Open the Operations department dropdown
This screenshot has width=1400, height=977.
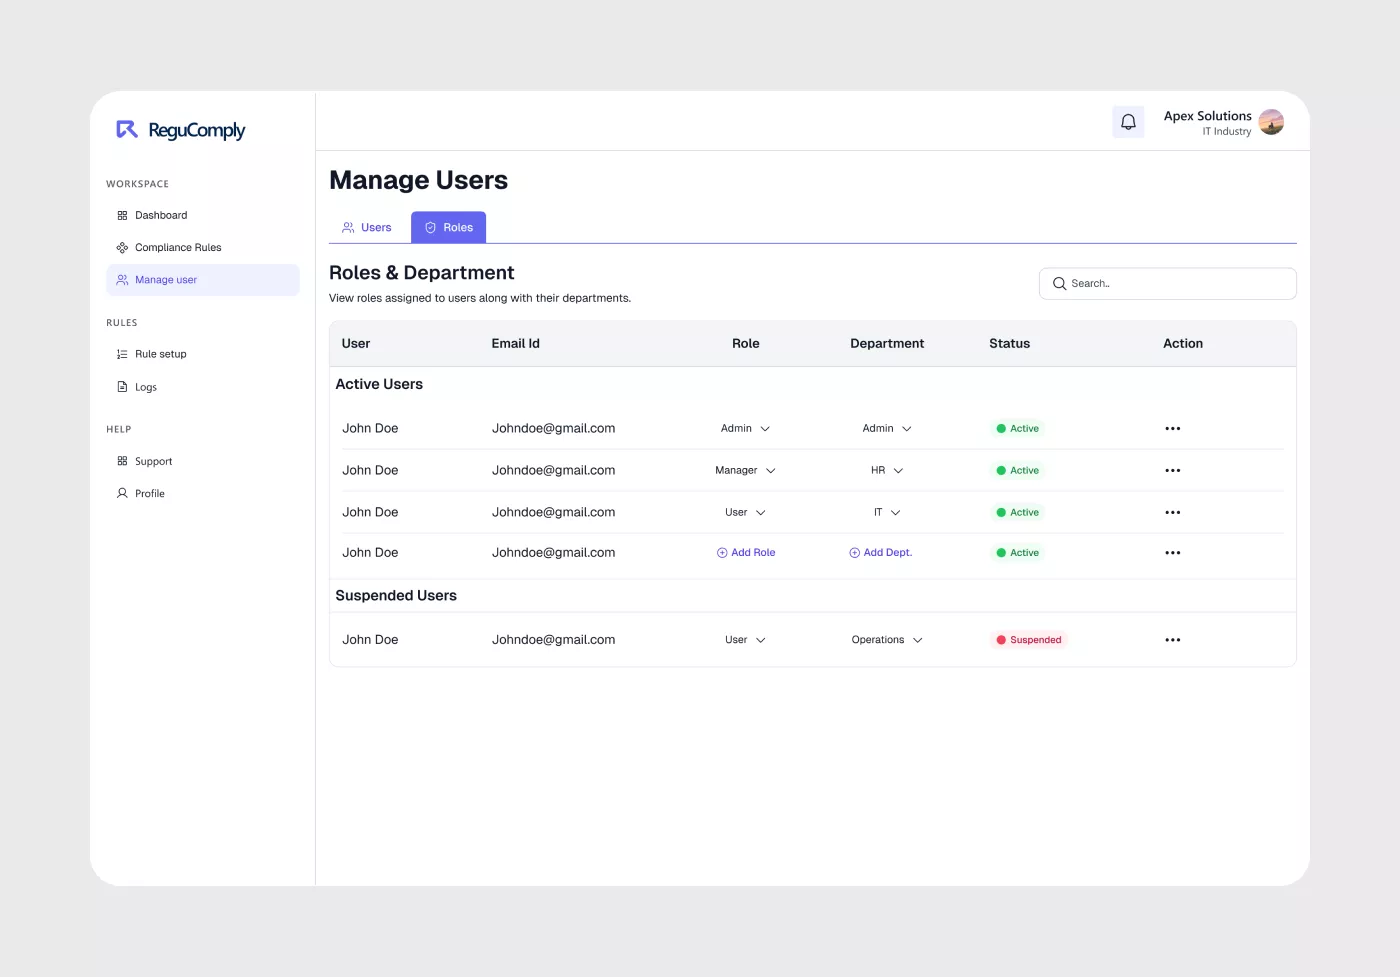tap(887, 640)
